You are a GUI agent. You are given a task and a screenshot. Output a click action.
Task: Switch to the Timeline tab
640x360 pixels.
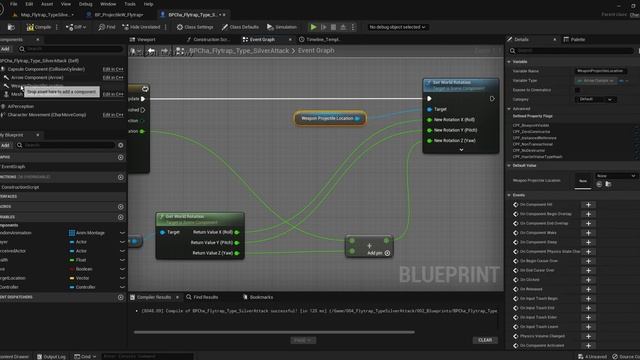pos(320,40)
